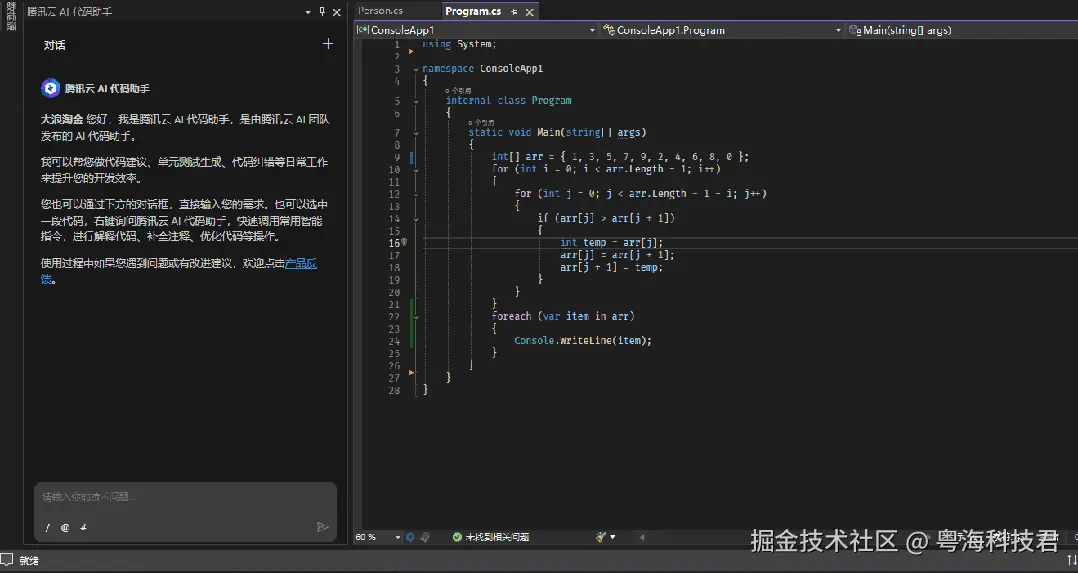This screenshot has height=573, width=1078.
Task: Open the 60 % zoom level dropdown
Action: pyautogui.click(x=397, y=537)
